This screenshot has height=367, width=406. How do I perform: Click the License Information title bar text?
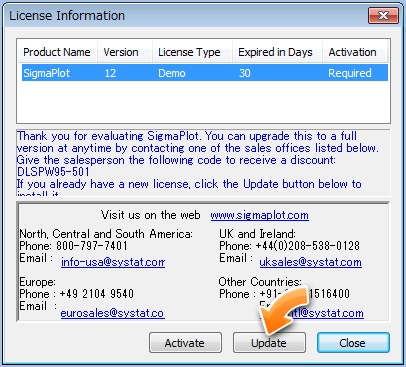coord(67,16)
